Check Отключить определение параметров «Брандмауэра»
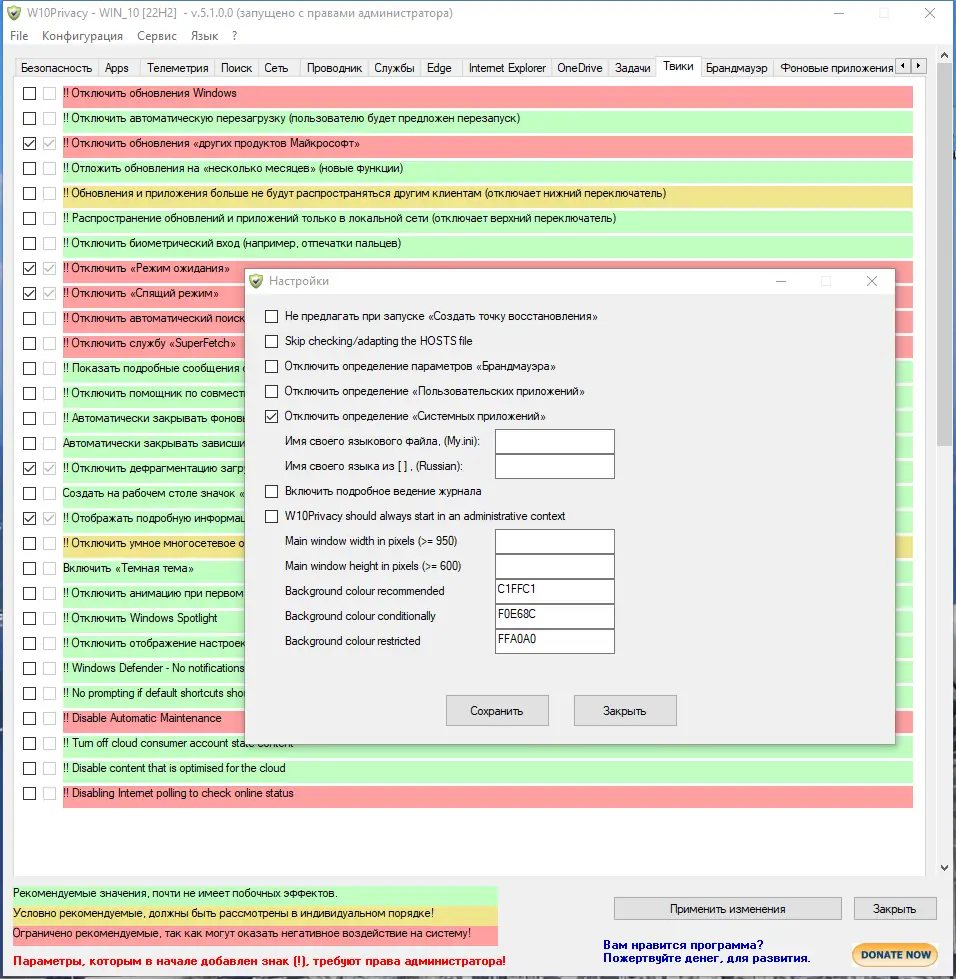The width and height of the screenshot is (956, 979). coord(272,367)
